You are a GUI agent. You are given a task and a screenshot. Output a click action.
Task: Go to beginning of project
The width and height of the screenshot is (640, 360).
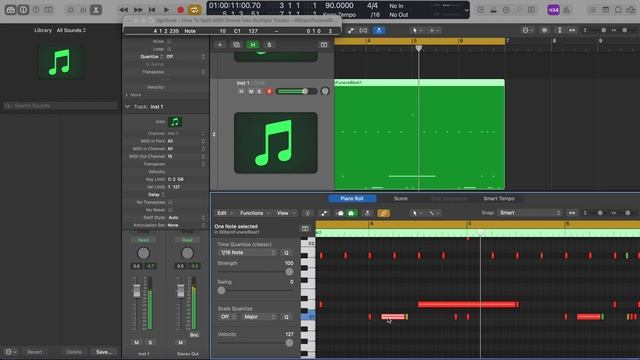pos(152,9)
